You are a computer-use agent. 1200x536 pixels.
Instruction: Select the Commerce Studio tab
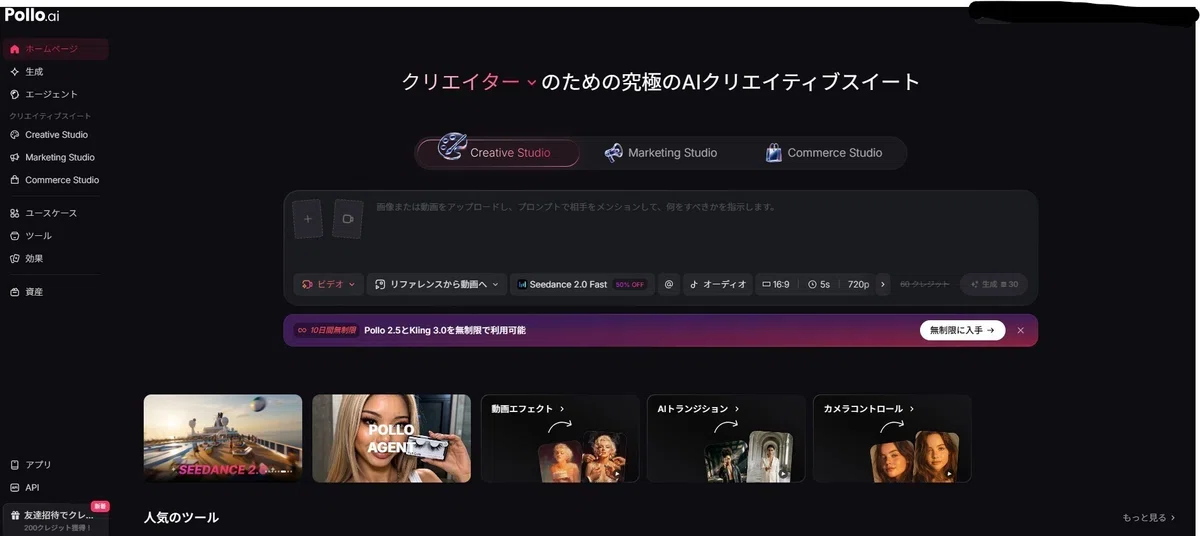tap(824, 153)
